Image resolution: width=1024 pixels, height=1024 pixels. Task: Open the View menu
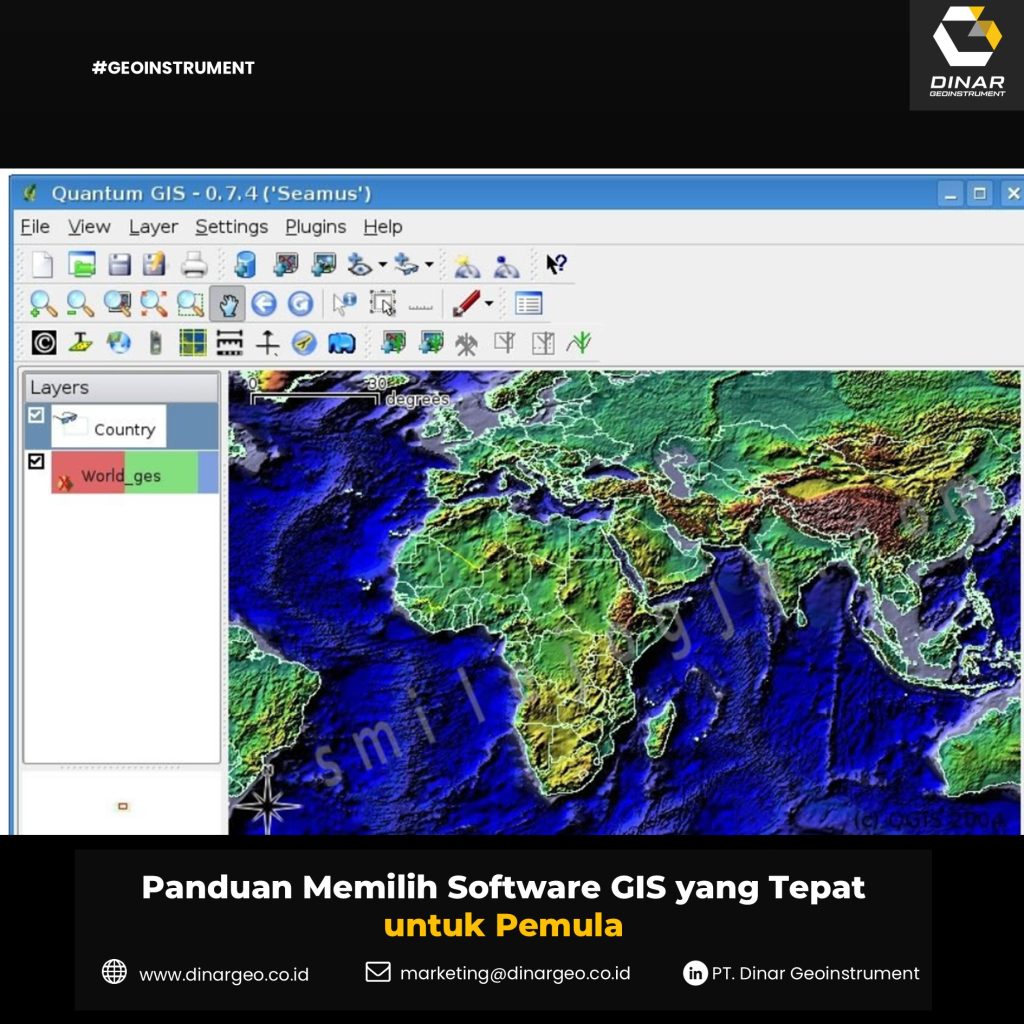click(89, 227)
